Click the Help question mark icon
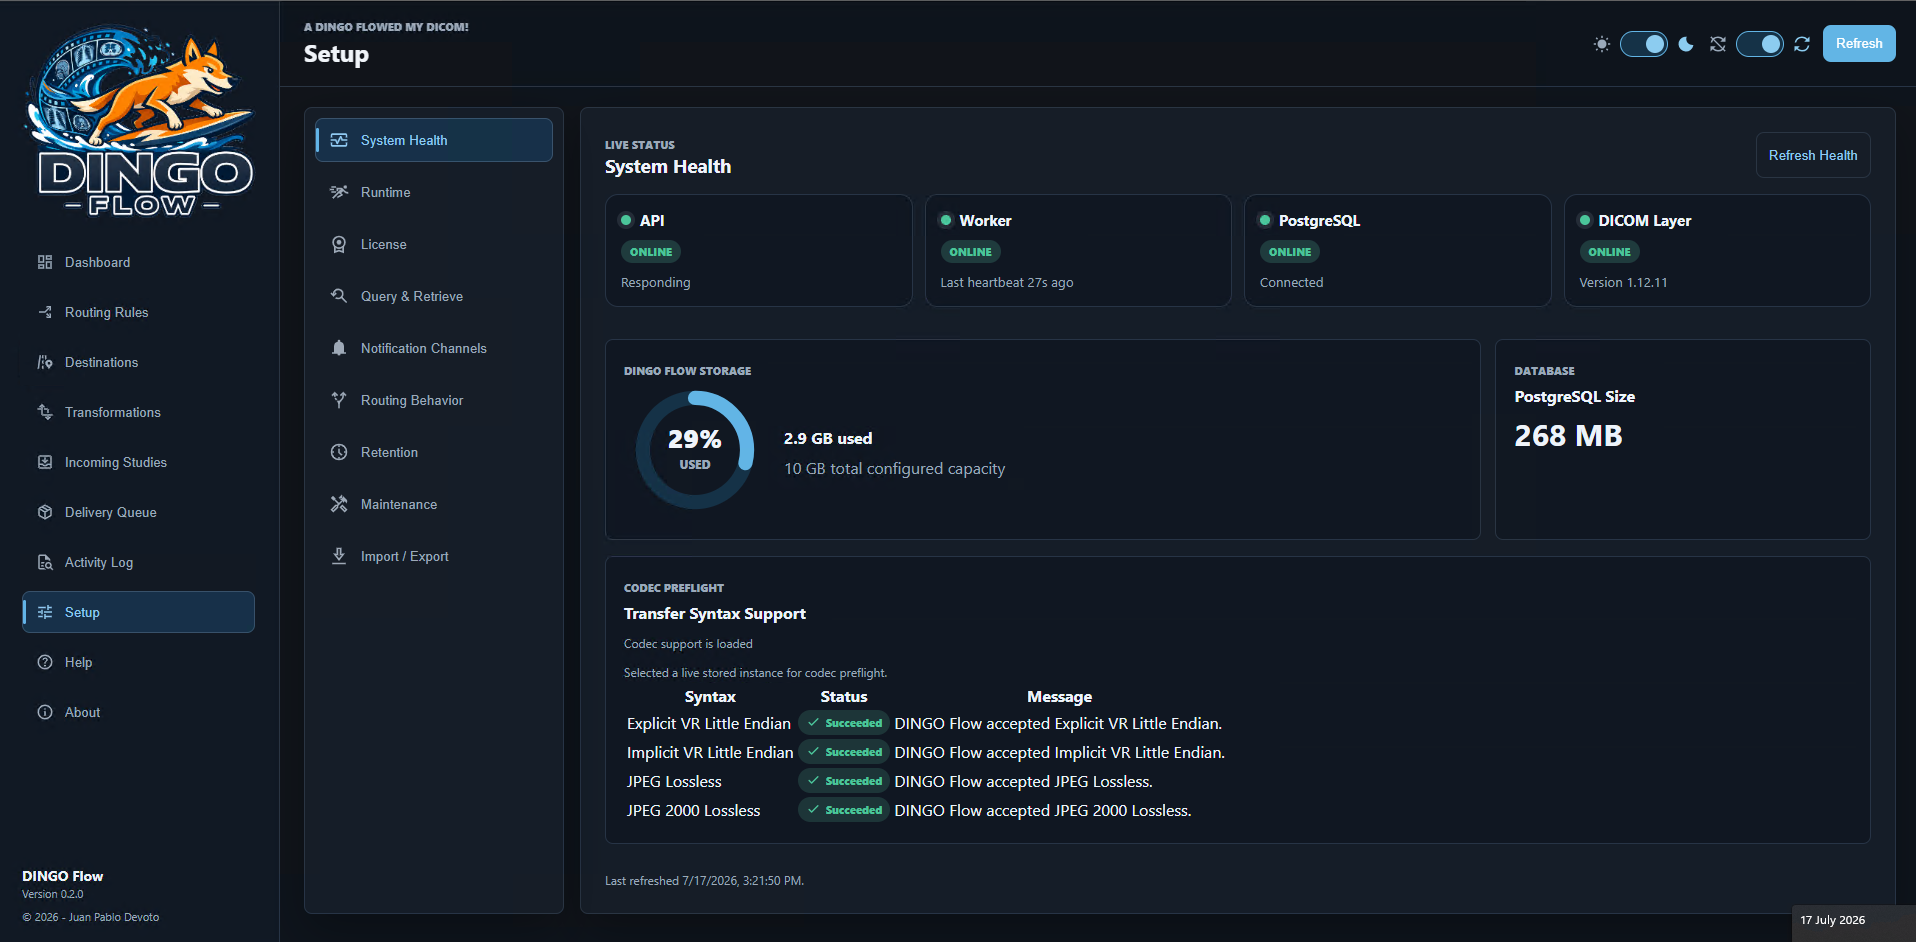 [45, 662]
